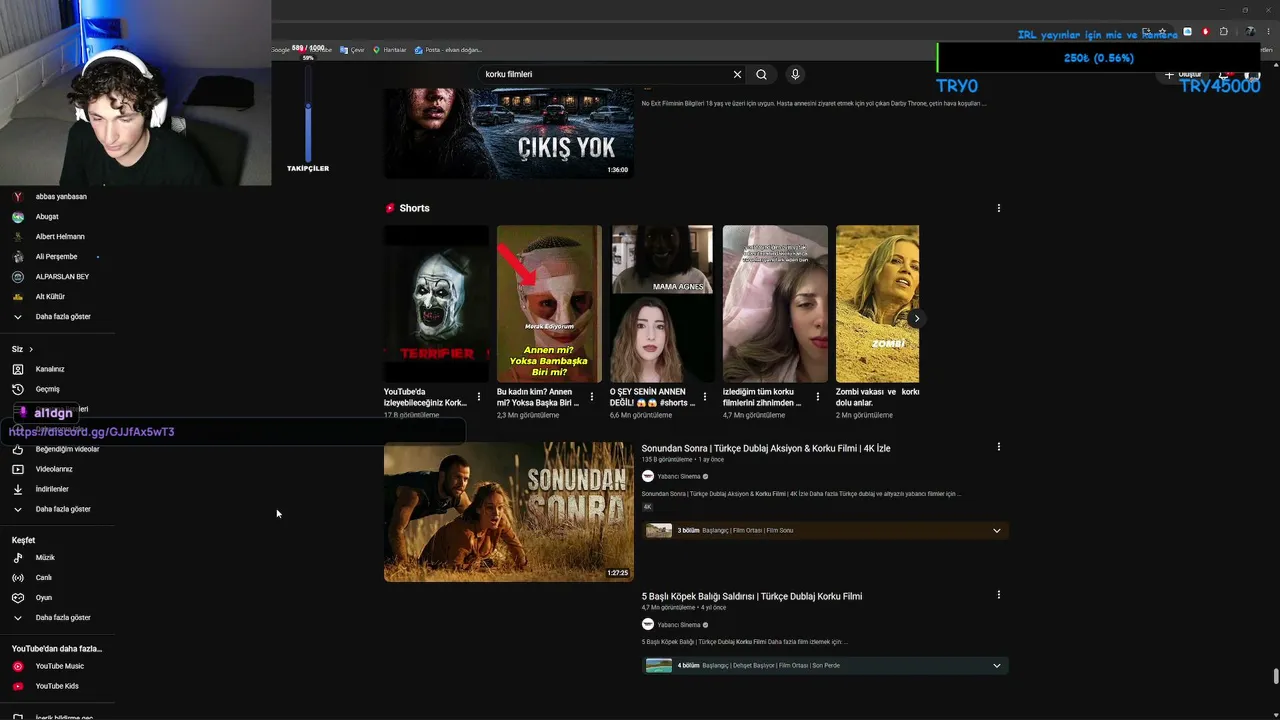Expand Keşfet section's 'Daha fazla göster'
Image resolution: width=1280 pixels, height=720 pixels.
(63, 617)
